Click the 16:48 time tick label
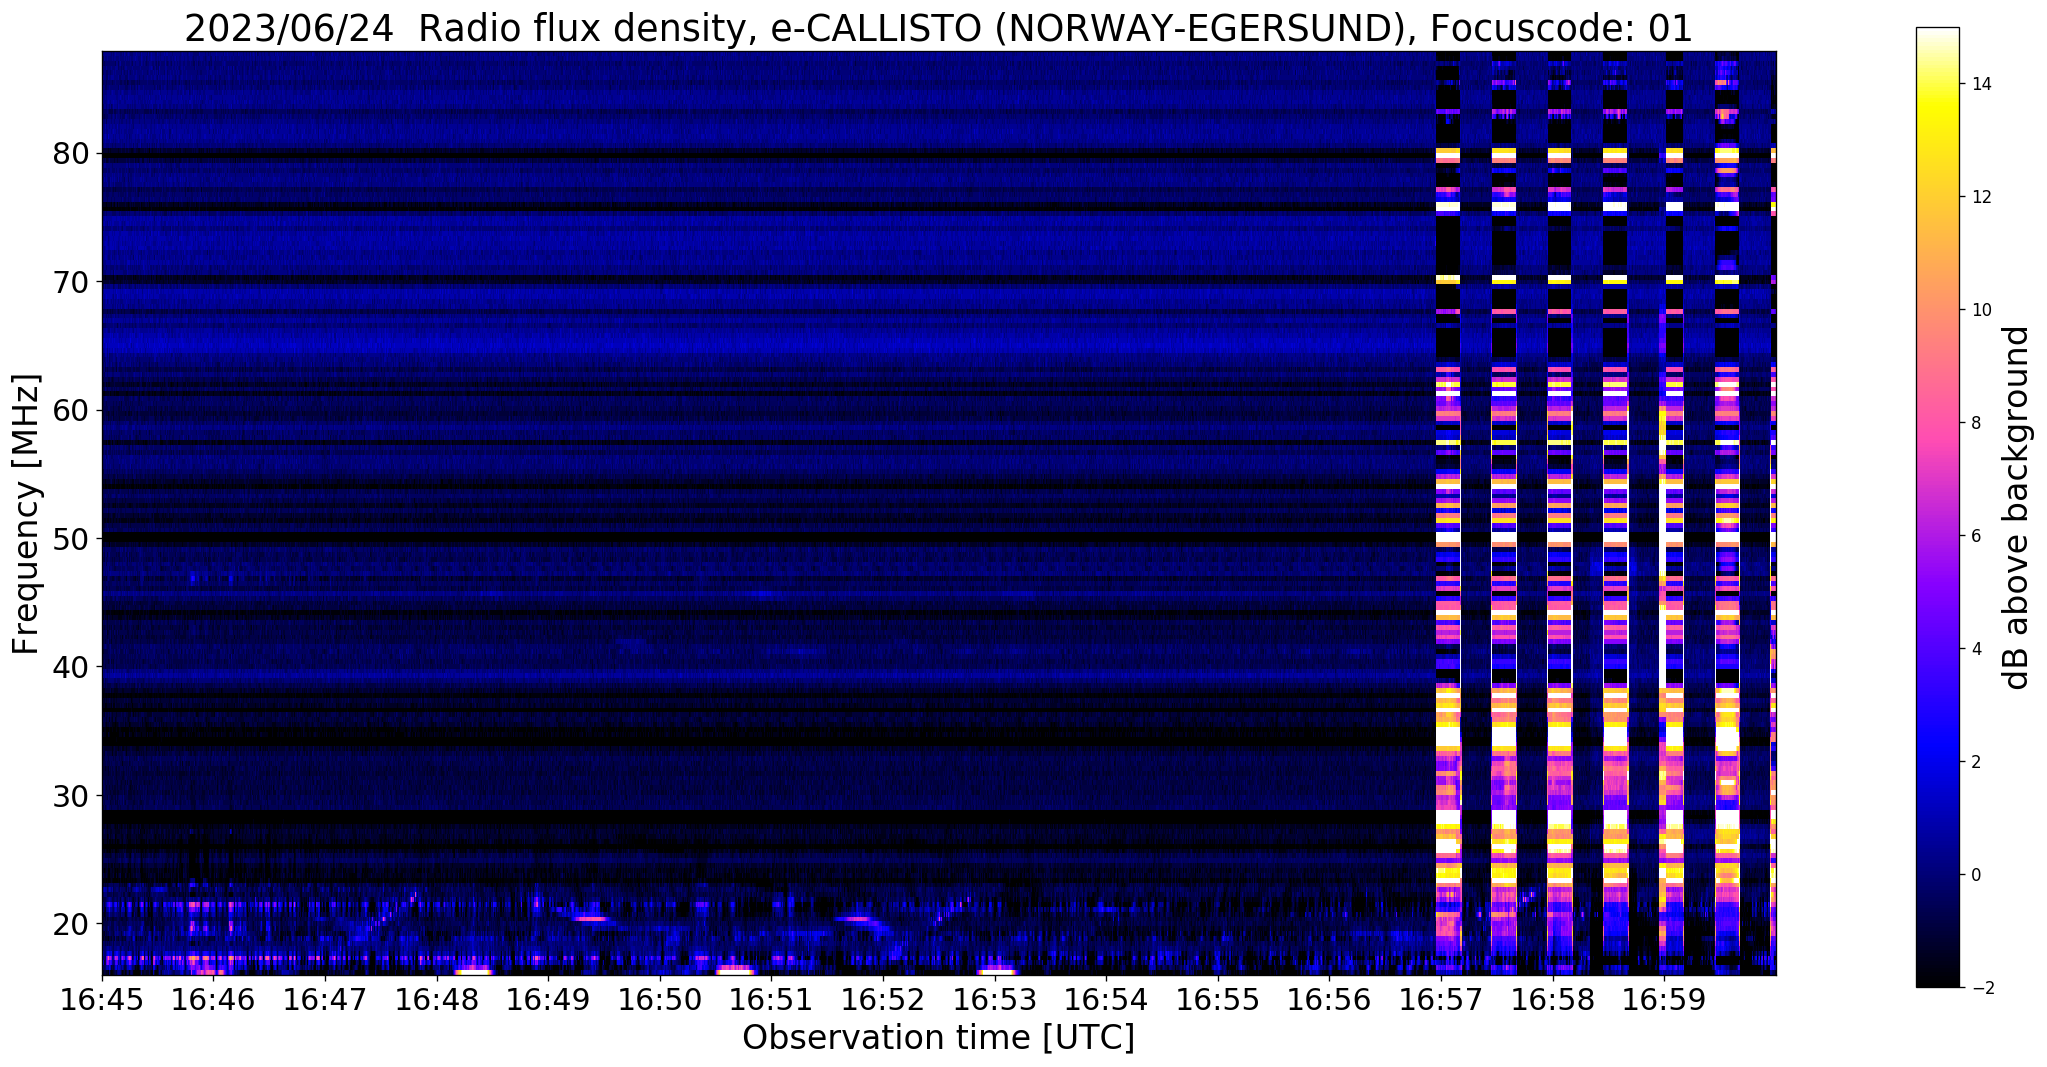 click(x=437, y=1000)
